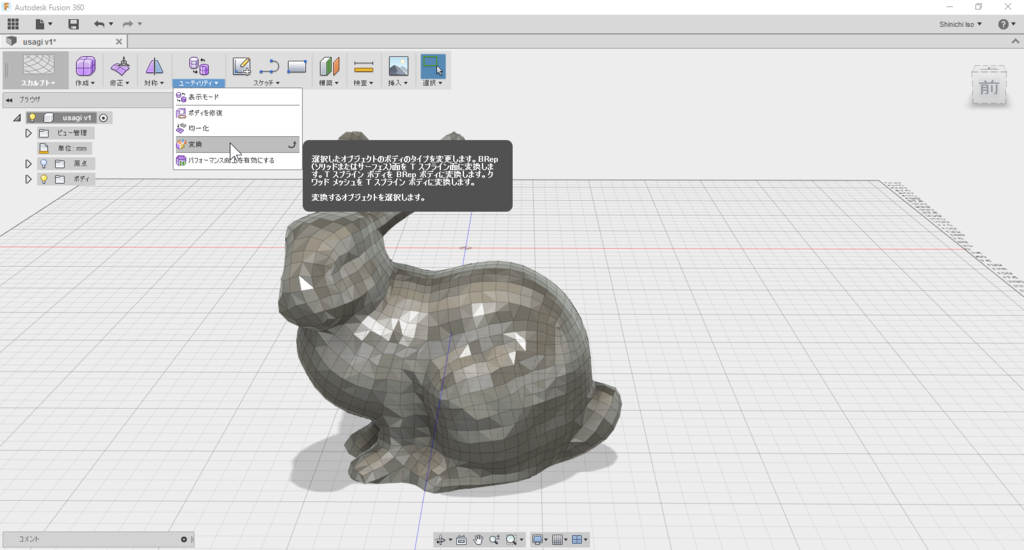
Task: Open the Help question mark icon
Action: 1003,24
